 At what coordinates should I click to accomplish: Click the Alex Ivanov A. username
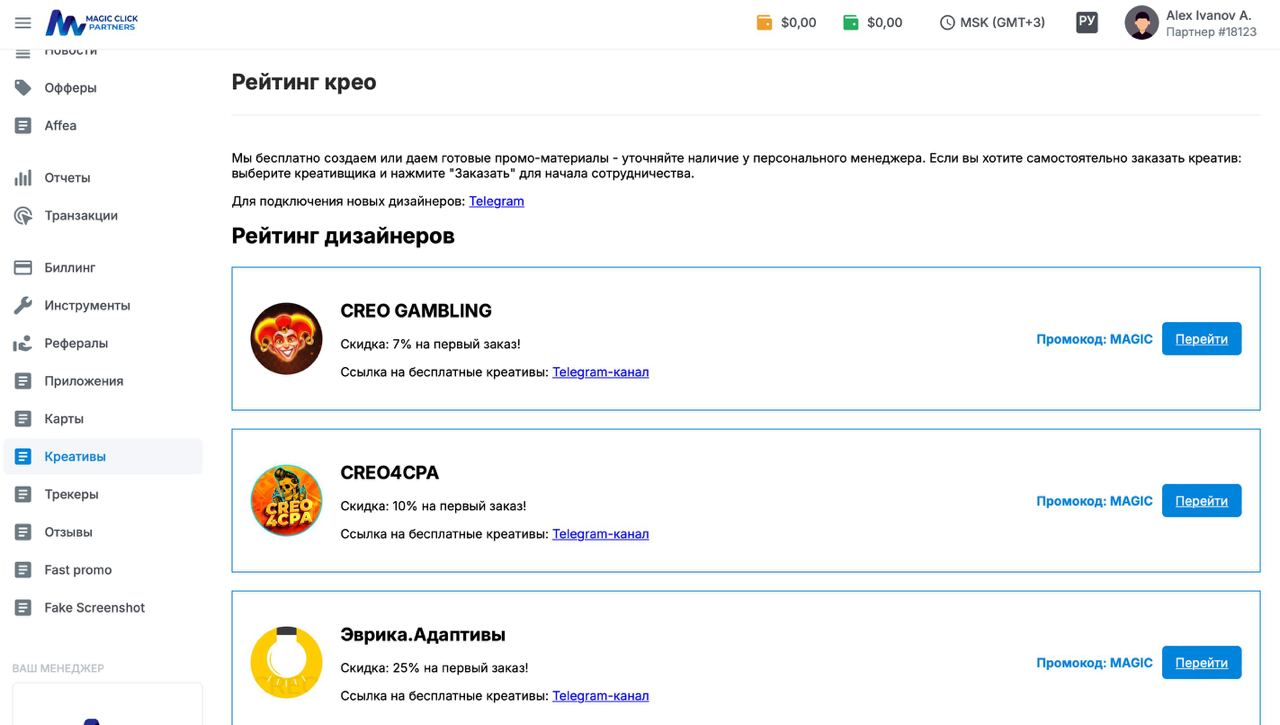coord(1208,15)
